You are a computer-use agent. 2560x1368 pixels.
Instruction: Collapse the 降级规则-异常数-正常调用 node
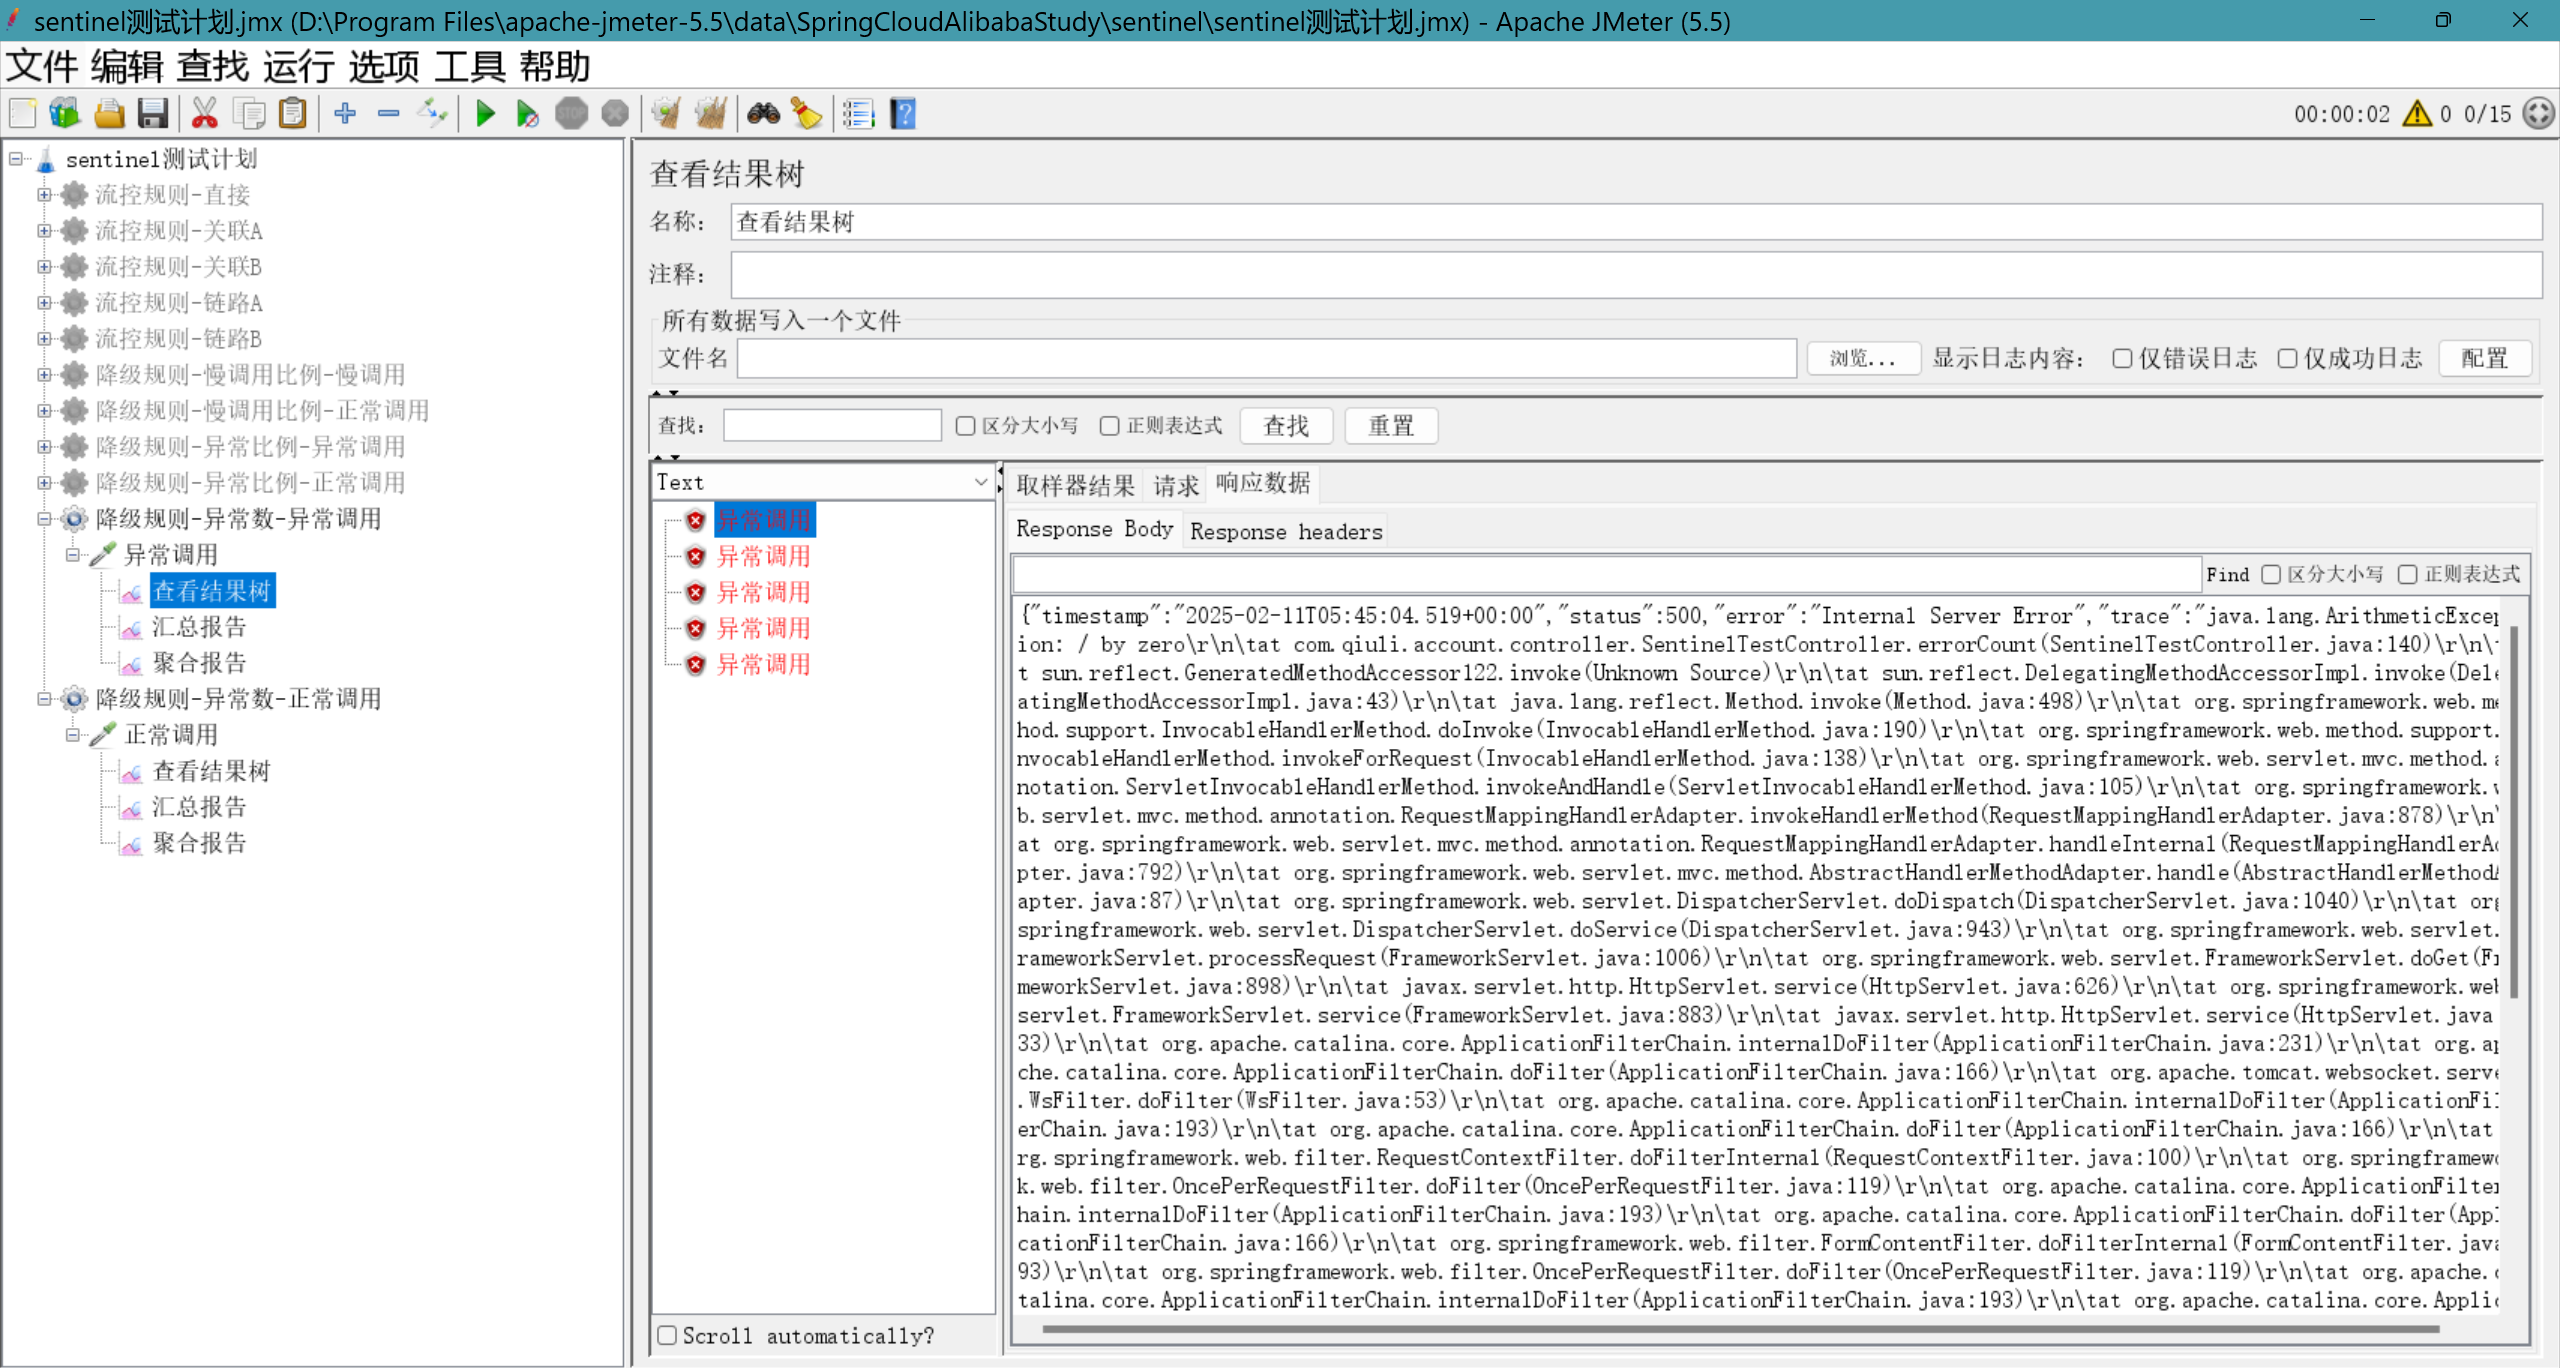pos(44,699)
